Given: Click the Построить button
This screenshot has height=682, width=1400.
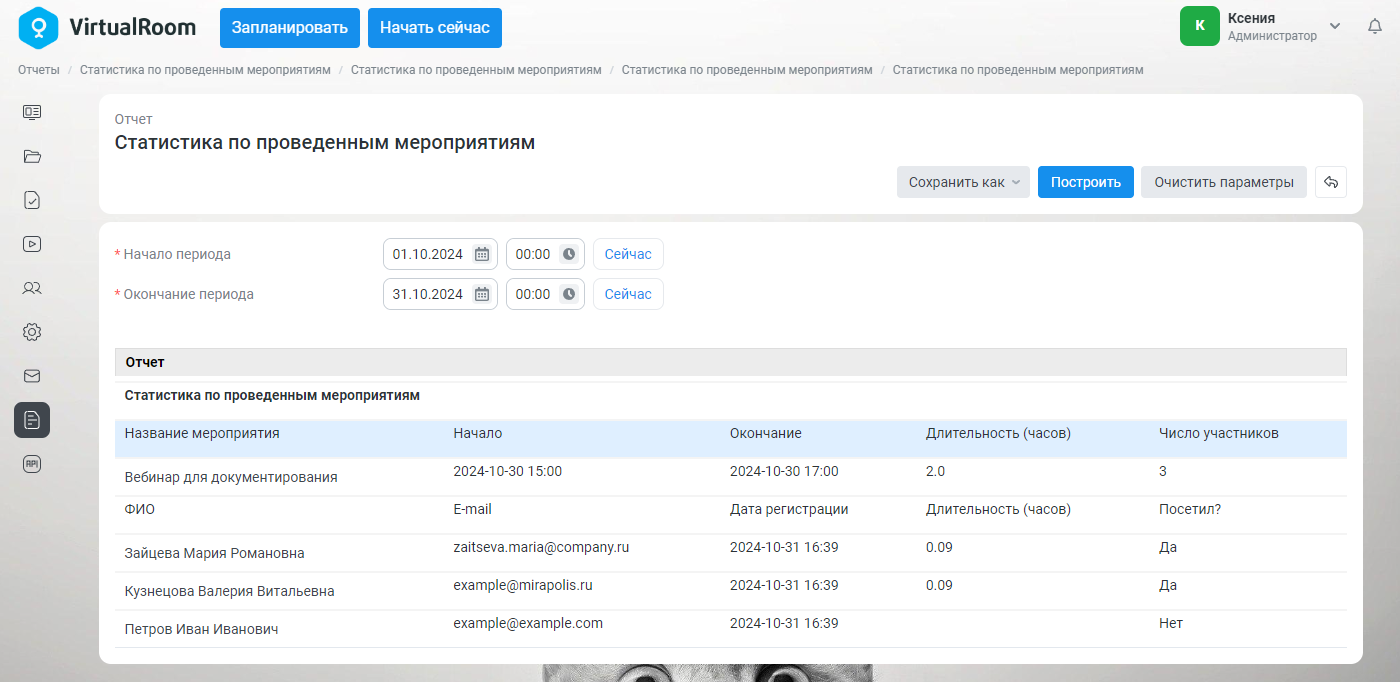Looking at the screenshot, I should (x=1086, y=182).
